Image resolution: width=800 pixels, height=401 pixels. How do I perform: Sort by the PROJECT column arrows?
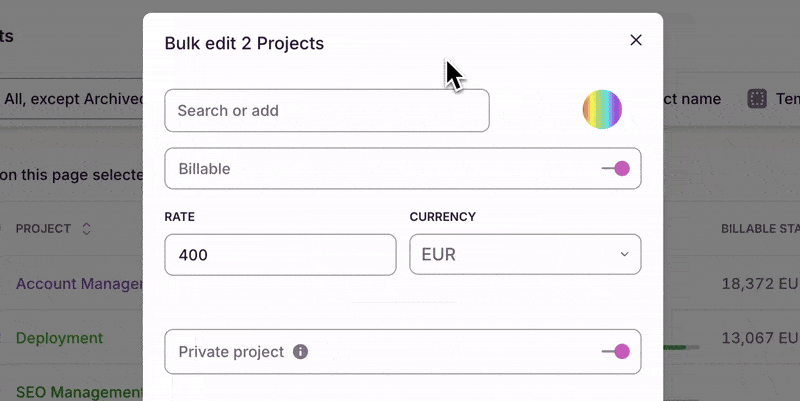(x=86, y=229)
